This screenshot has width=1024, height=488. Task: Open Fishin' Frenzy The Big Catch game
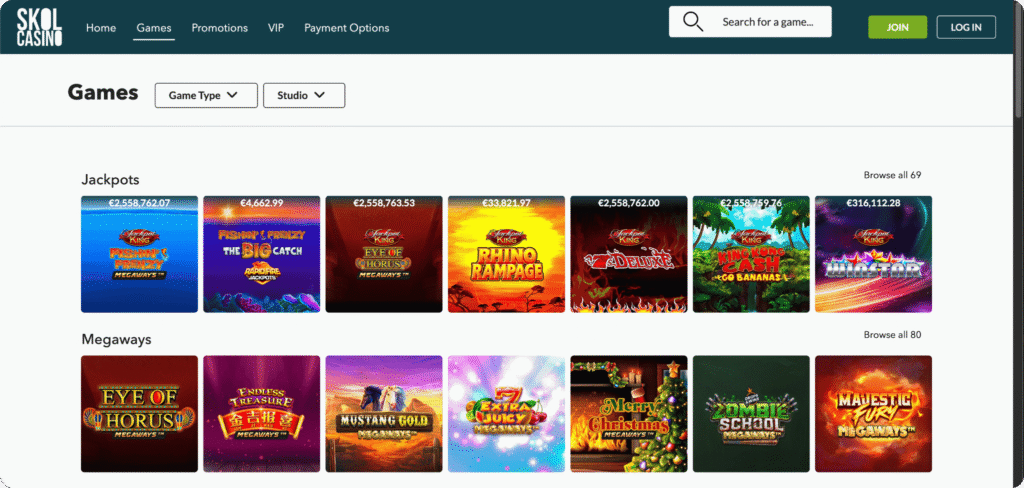(x=261, y=254)
